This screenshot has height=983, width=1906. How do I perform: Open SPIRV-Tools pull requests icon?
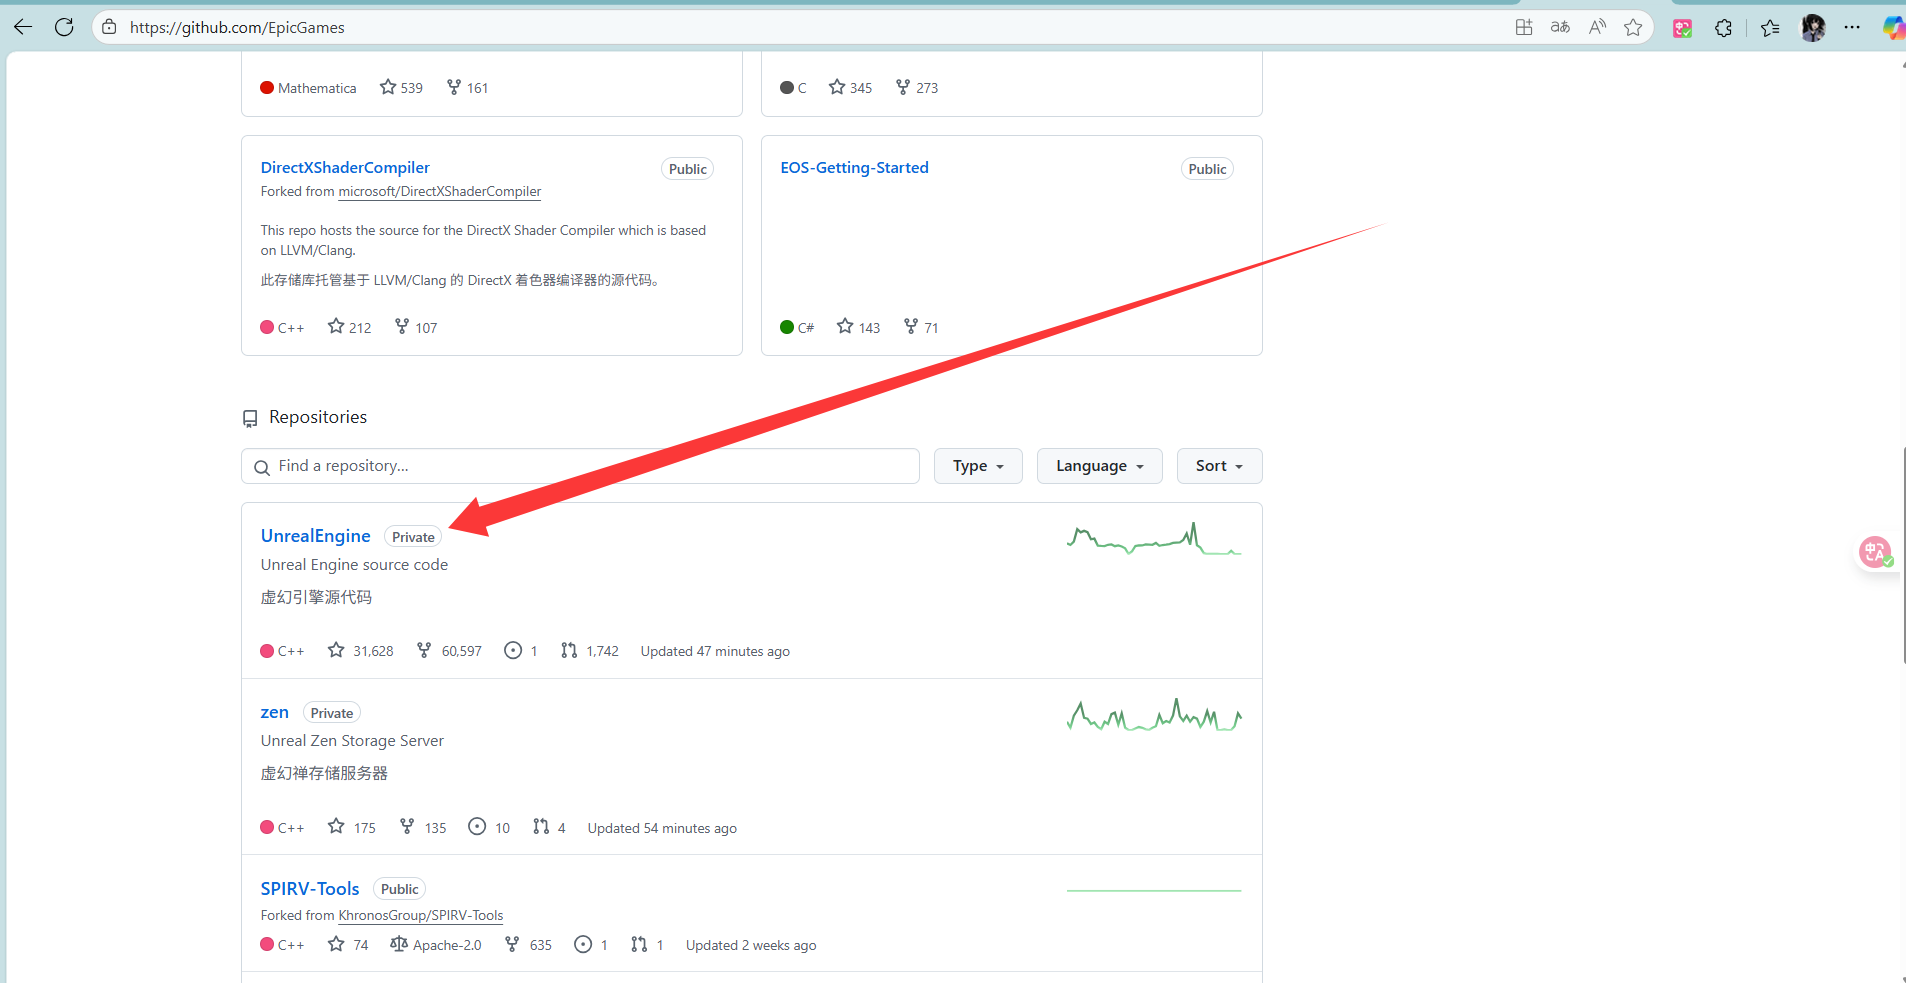(x=639, y=944)
